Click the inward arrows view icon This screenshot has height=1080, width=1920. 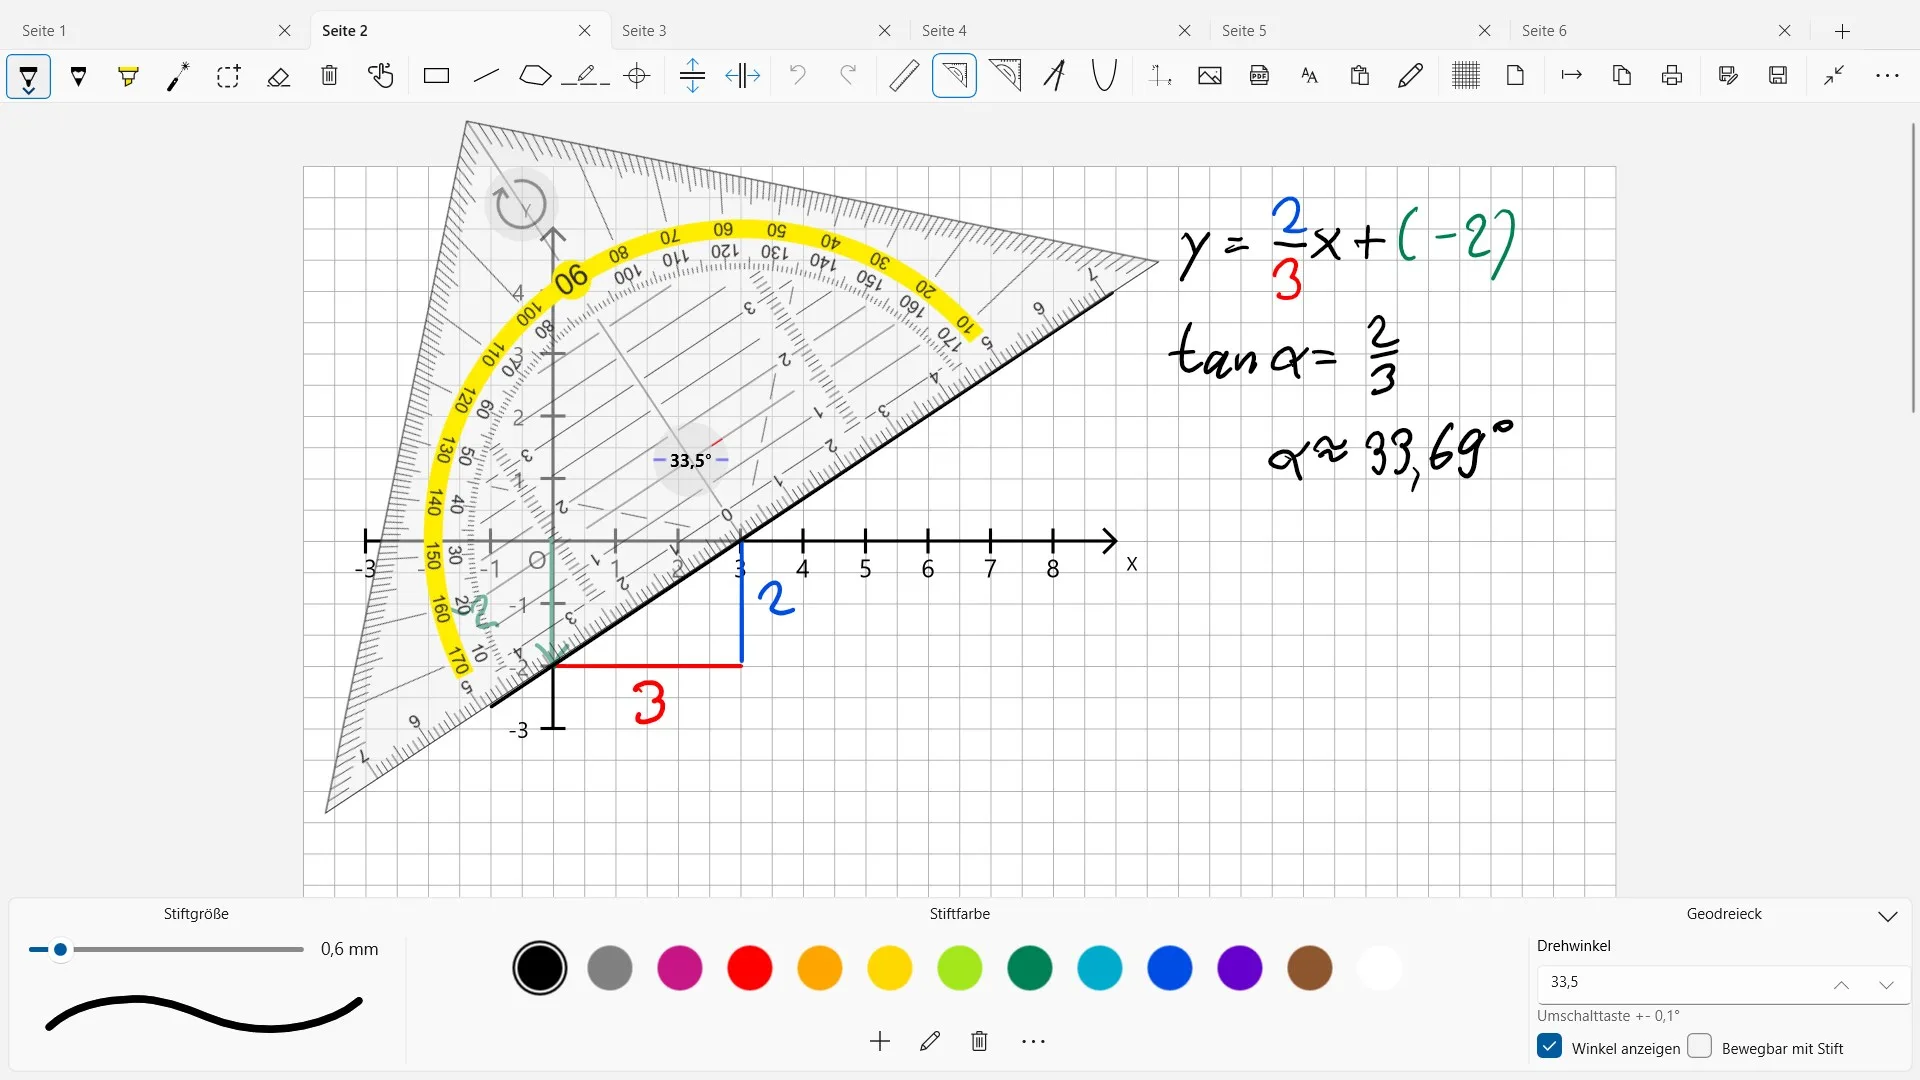(1834, 76)
